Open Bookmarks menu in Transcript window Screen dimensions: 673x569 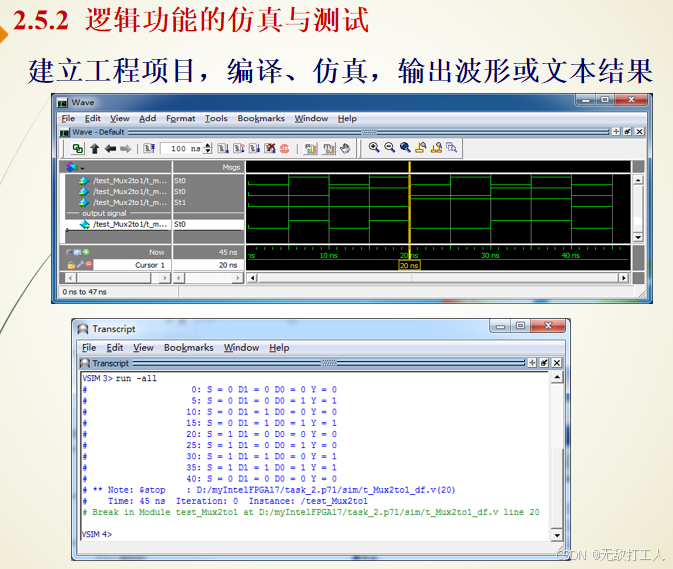click(188, 348)
